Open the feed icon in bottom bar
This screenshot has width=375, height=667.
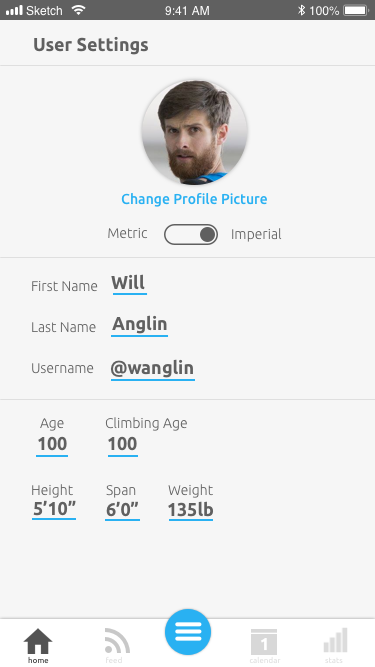coord(117,641)
